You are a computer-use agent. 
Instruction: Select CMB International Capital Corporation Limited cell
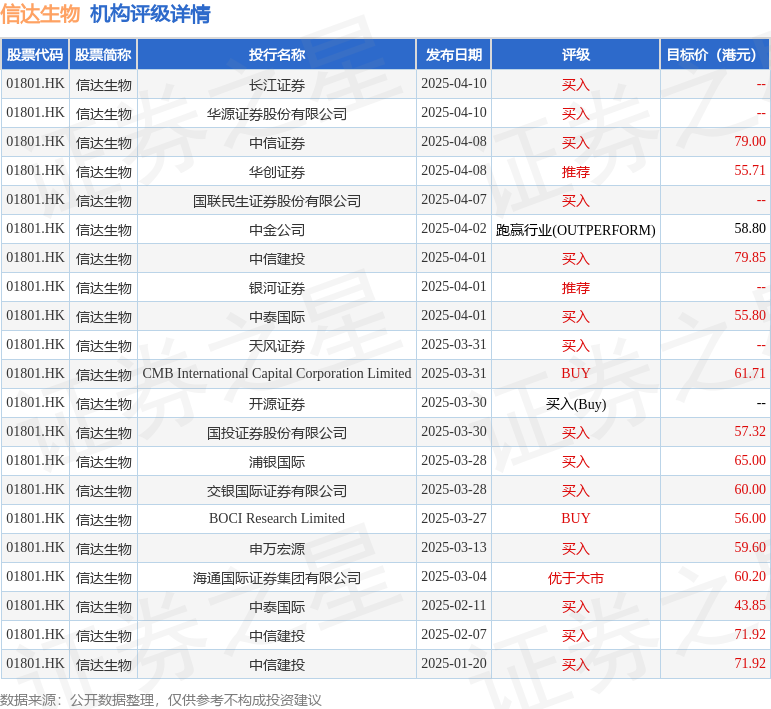277,374
